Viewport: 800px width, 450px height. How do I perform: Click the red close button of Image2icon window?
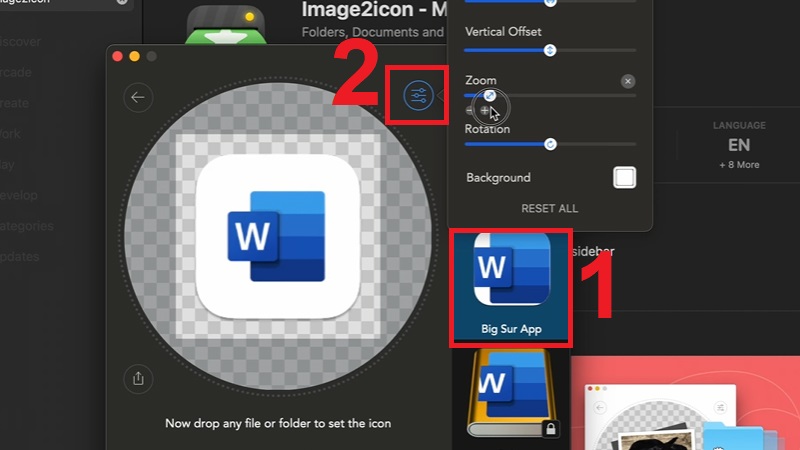point(117,56)
